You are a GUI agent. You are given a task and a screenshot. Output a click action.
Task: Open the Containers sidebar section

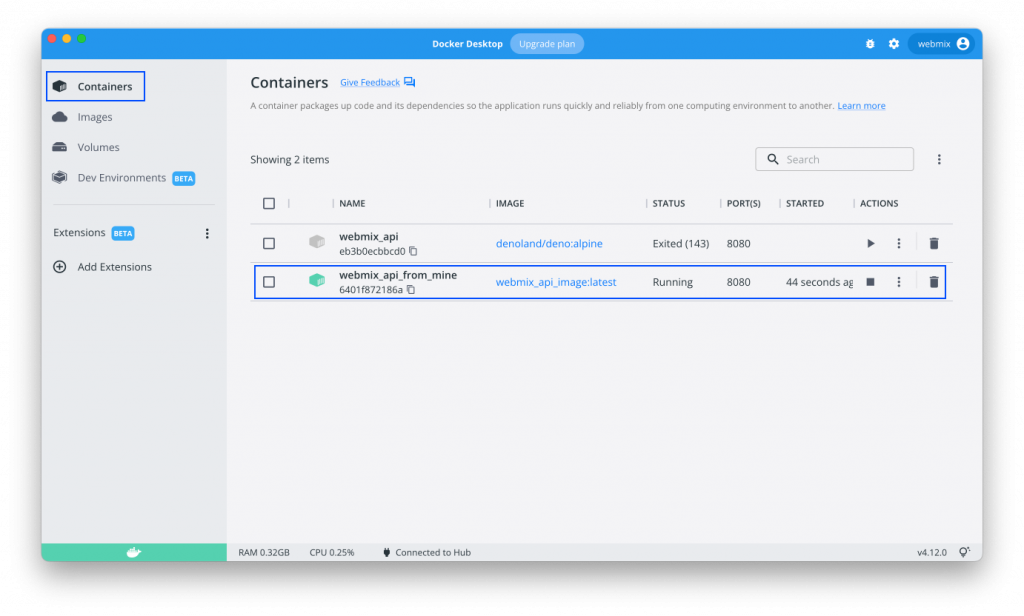95,86
